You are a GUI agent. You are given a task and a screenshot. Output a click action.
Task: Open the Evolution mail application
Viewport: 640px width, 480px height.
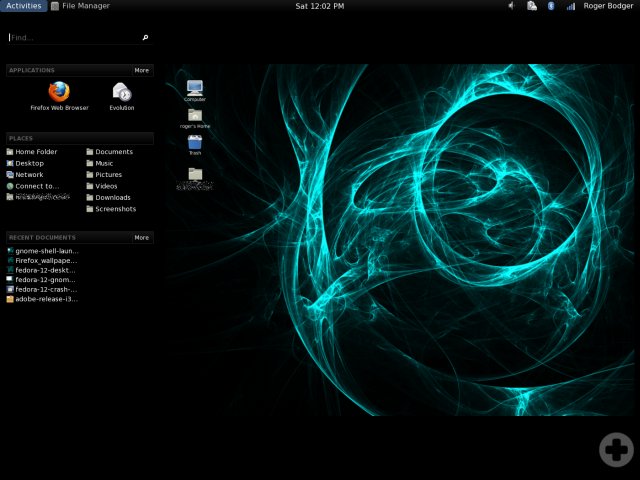coord(121,93)
